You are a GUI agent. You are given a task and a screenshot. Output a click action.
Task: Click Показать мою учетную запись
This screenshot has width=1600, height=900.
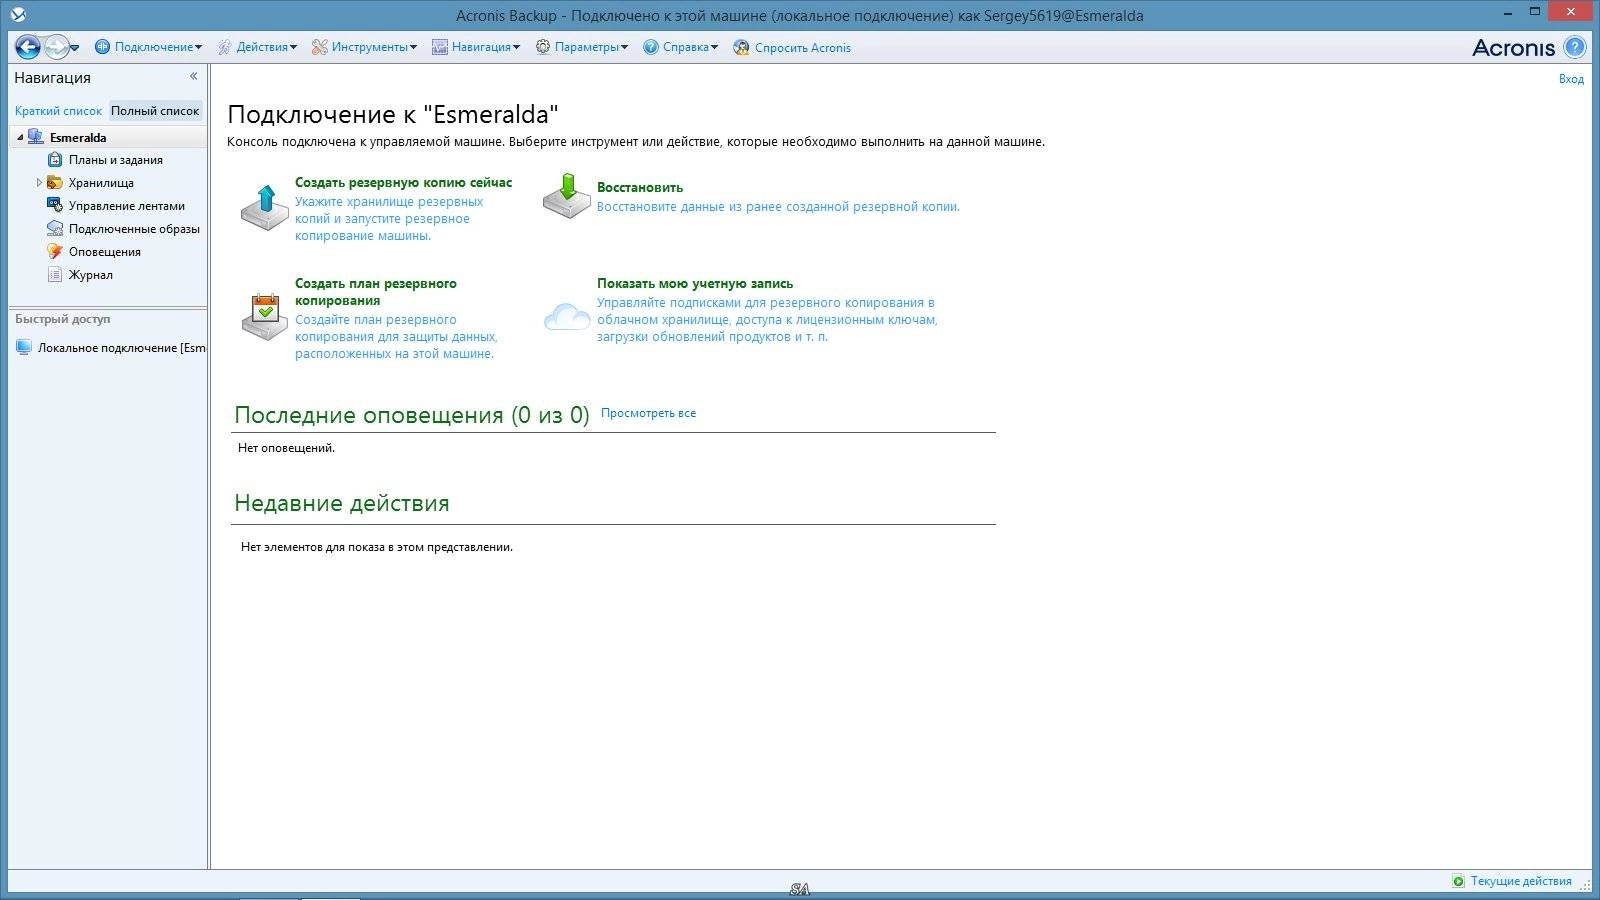click(x=695, y=284)
